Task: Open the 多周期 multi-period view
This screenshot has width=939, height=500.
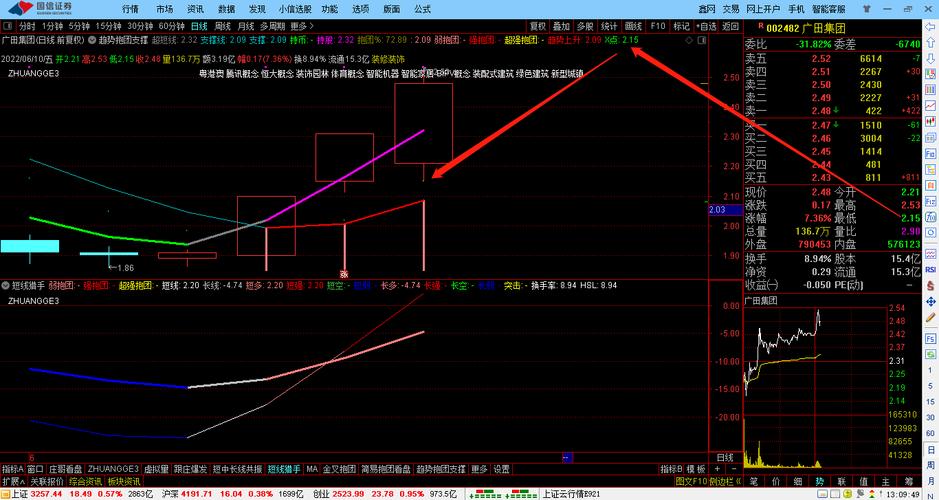Action: 272,26
